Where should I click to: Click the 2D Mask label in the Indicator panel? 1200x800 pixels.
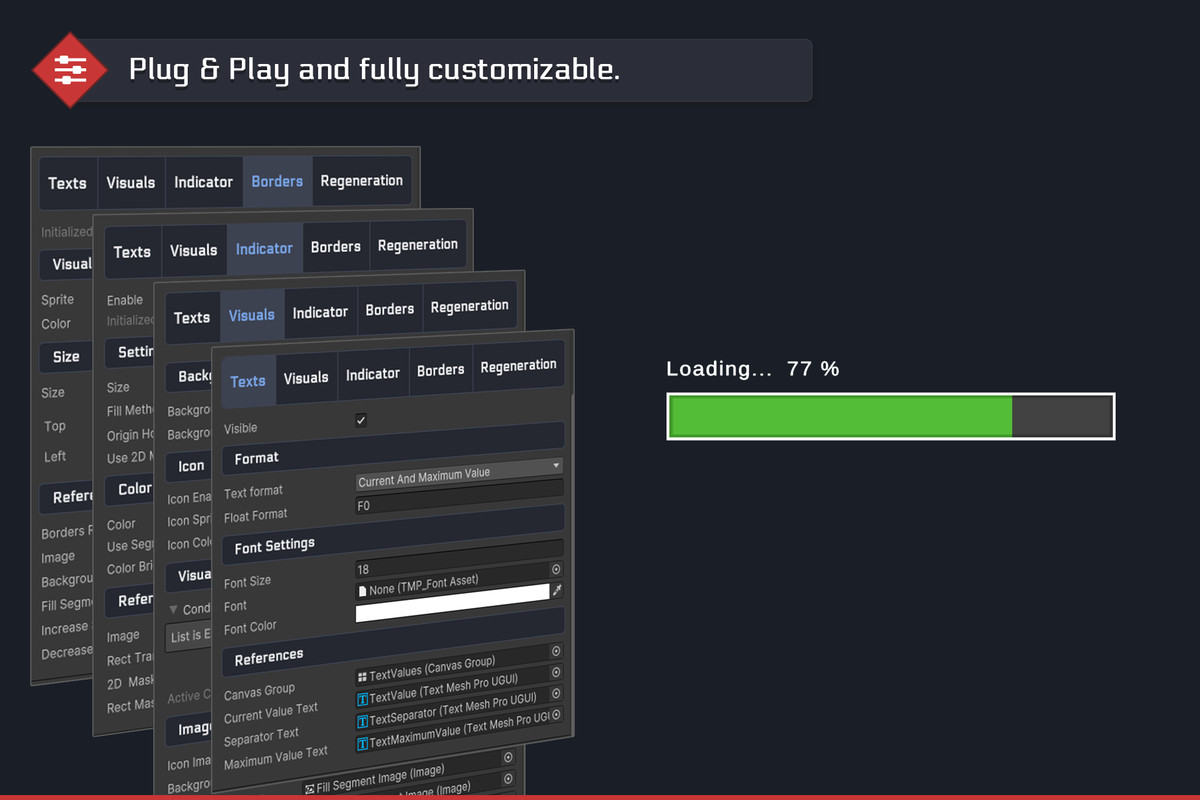tap(130, 683)
